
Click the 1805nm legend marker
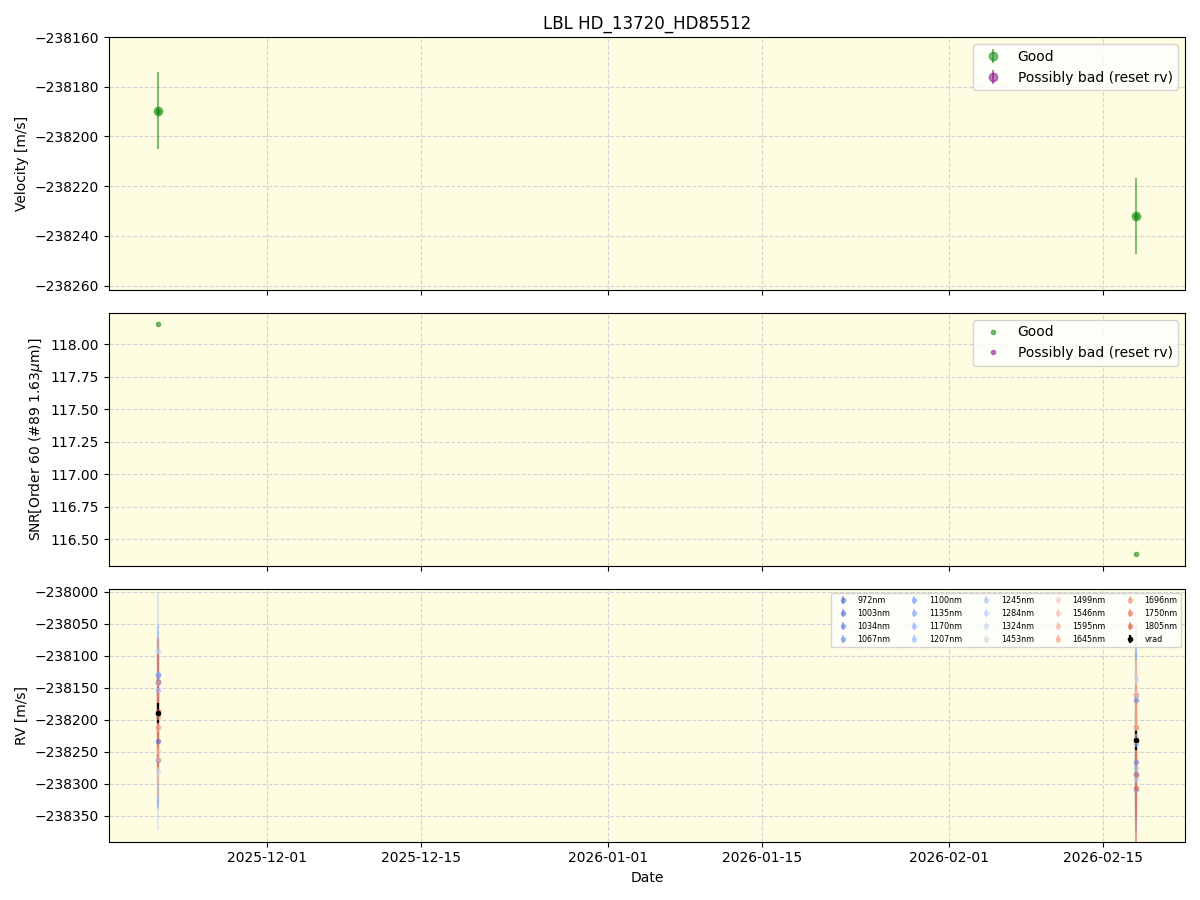click(x=1130, y=626)
